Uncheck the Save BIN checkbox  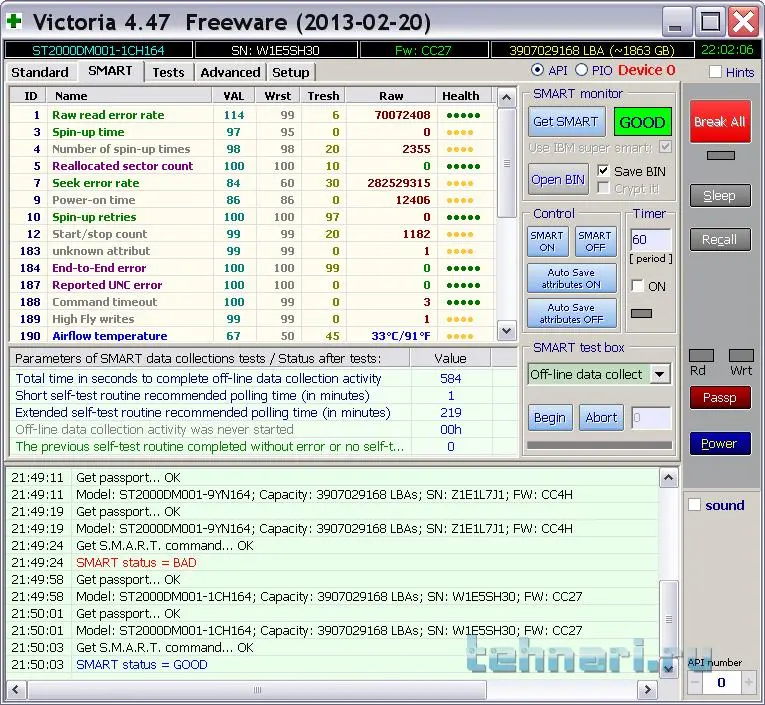click(x=604, y=171)
